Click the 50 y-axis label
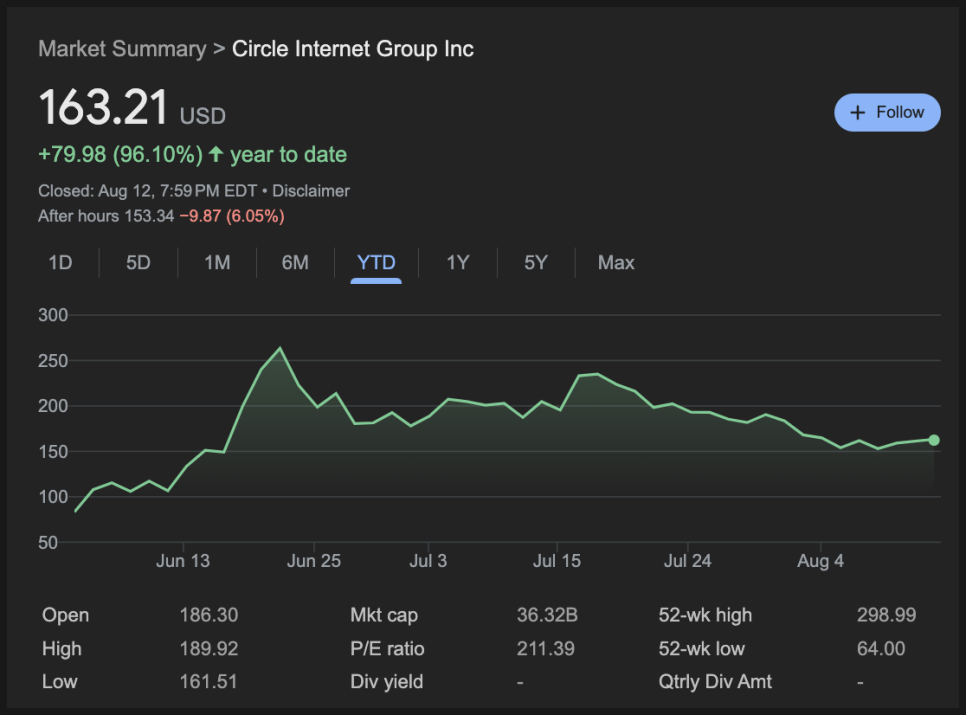The width and height of the screenshot is (966, 715). pos(48,543)
